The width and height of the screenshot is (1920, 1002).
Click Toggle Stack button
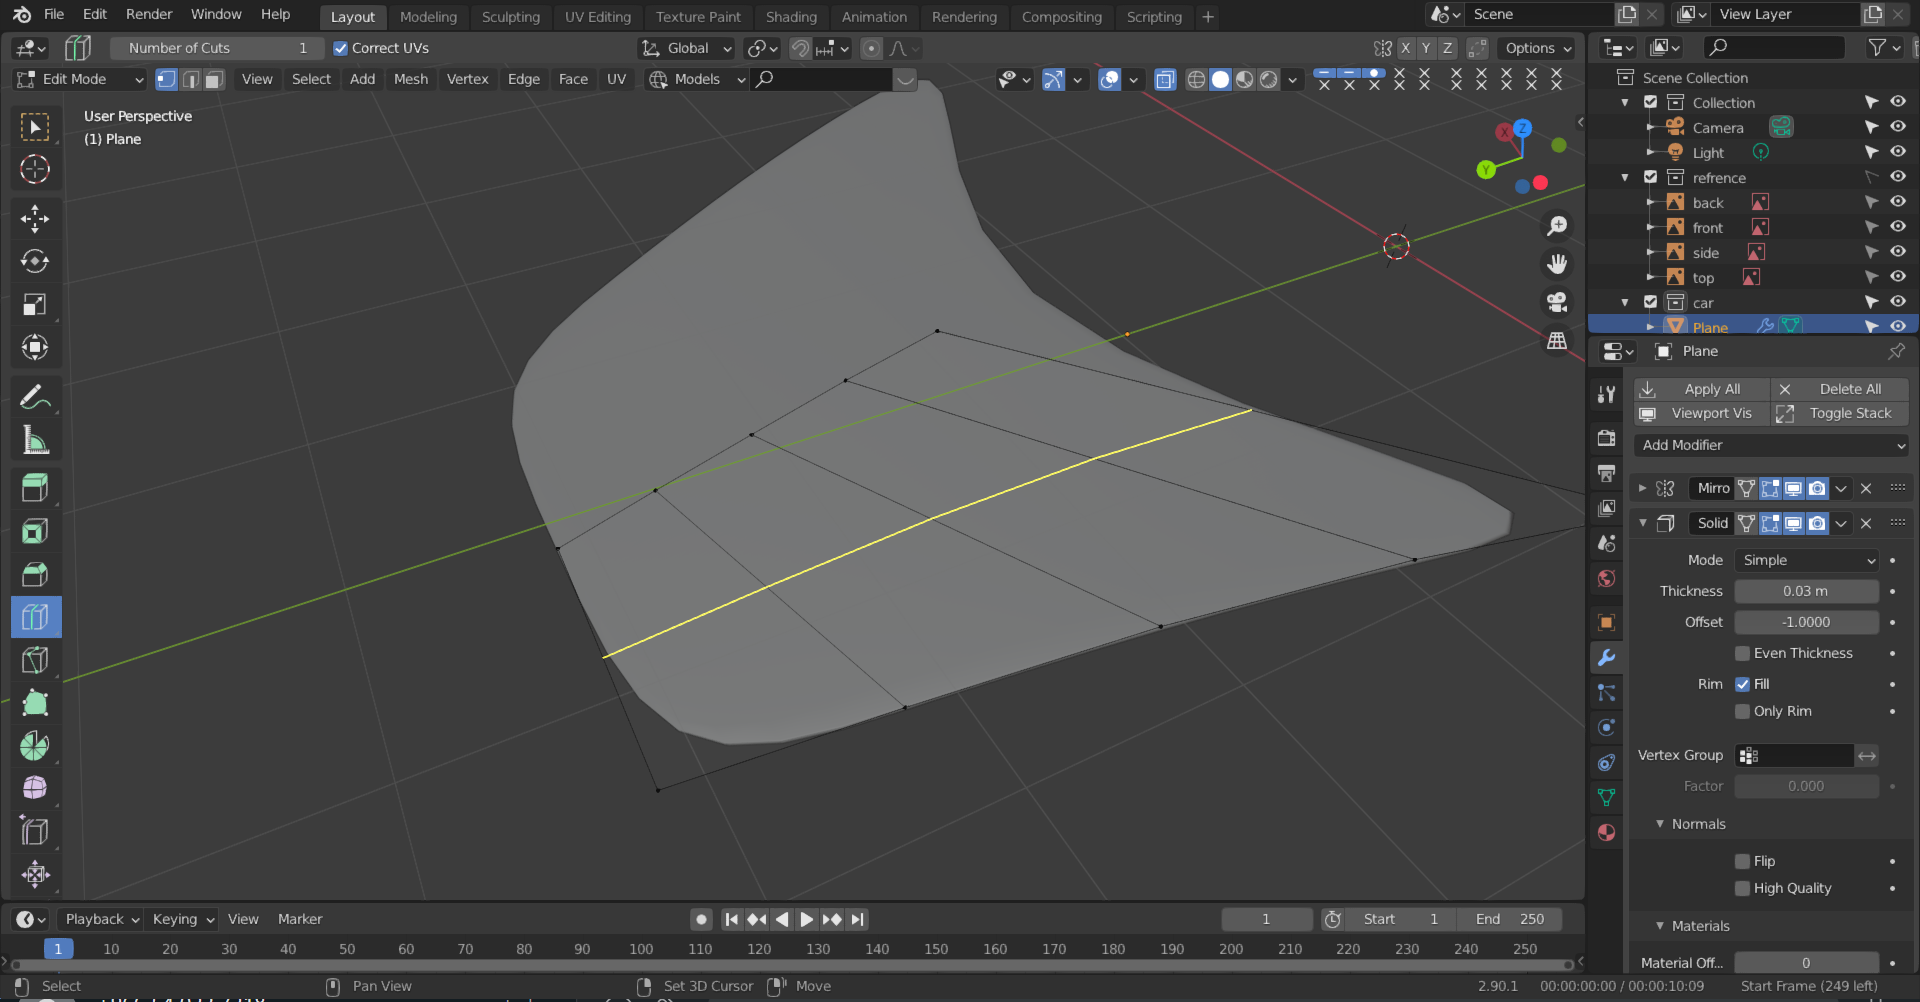1840,413
